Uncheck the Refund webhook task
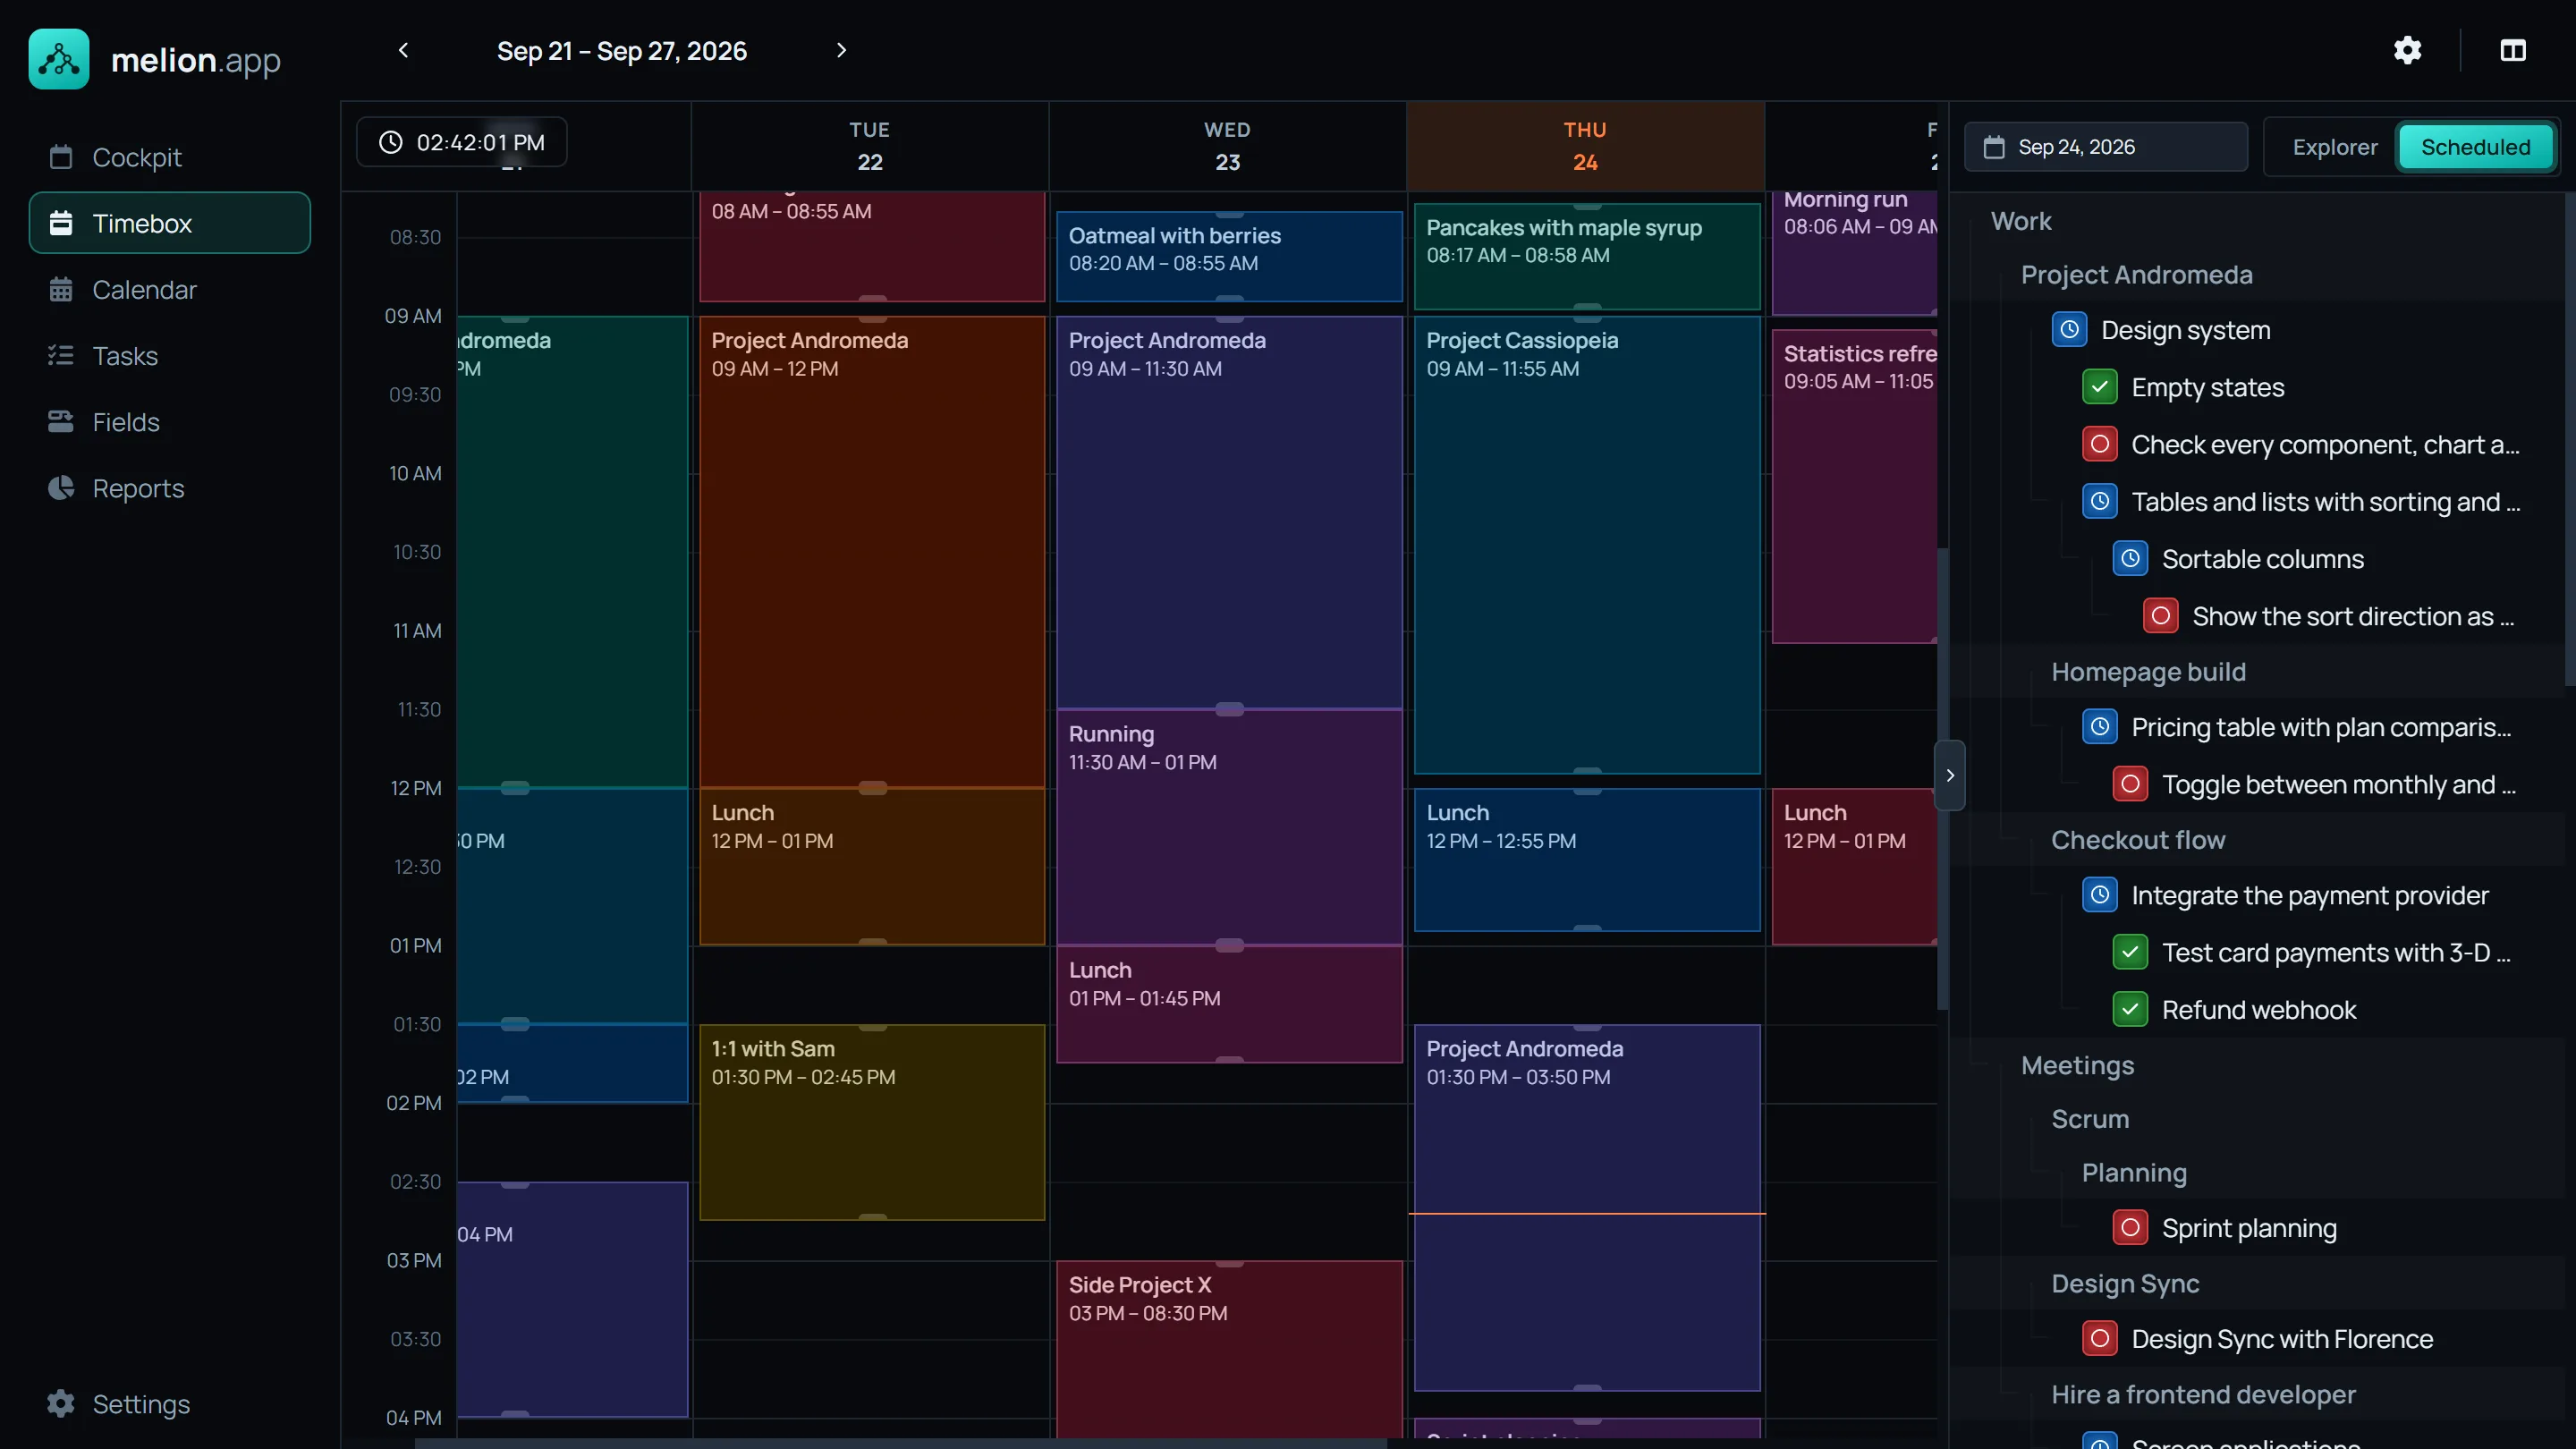 click(2130, 1010)
